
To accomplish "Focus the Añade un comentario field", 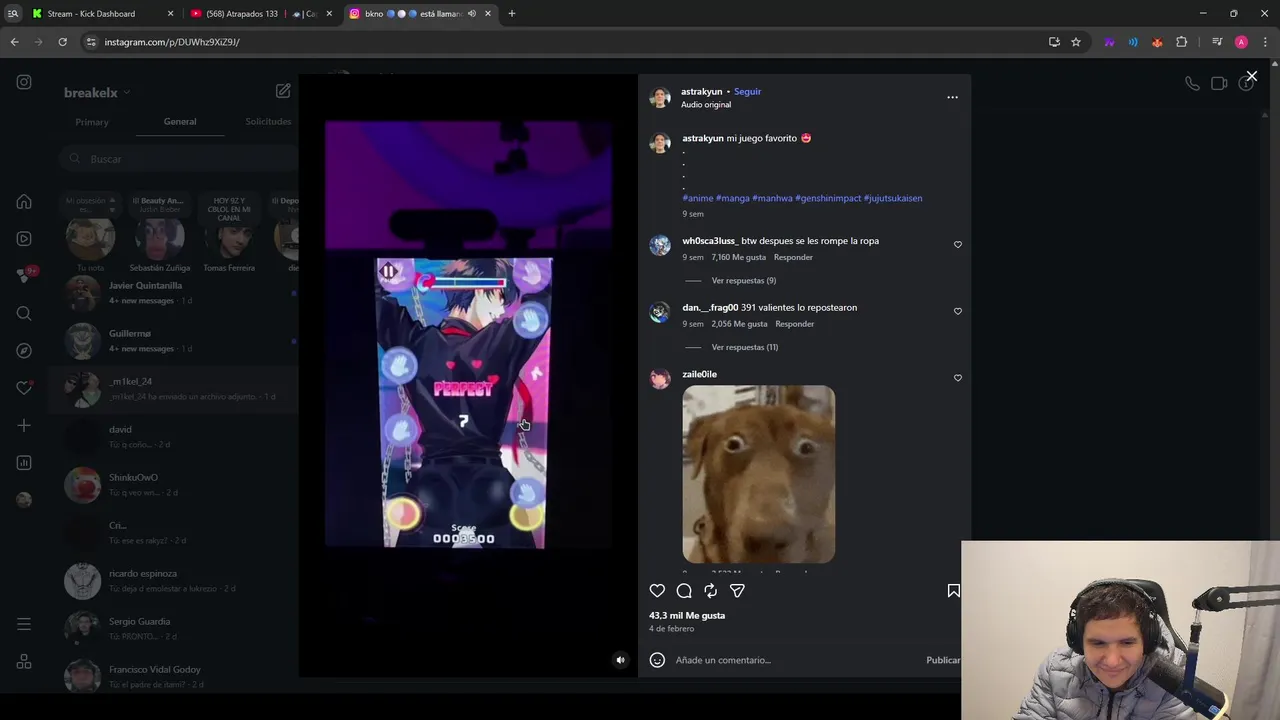I will click(x=795, y=660).
